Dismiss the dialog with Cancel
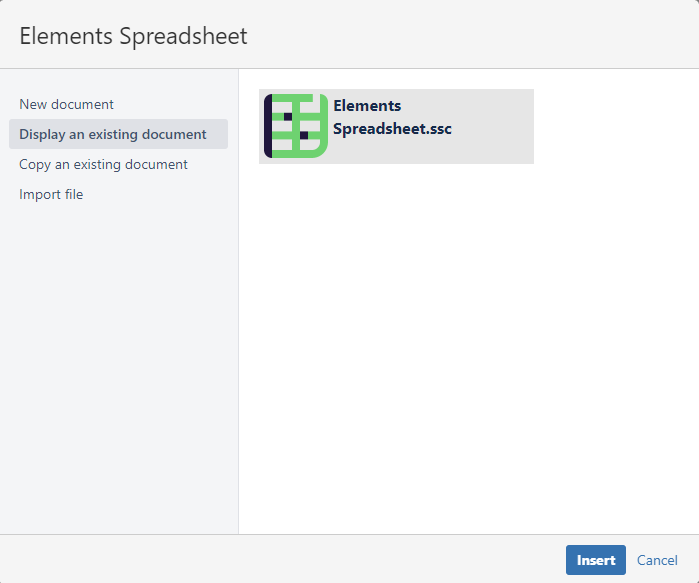This screenshot has width=699, height=583. point(657,560)
